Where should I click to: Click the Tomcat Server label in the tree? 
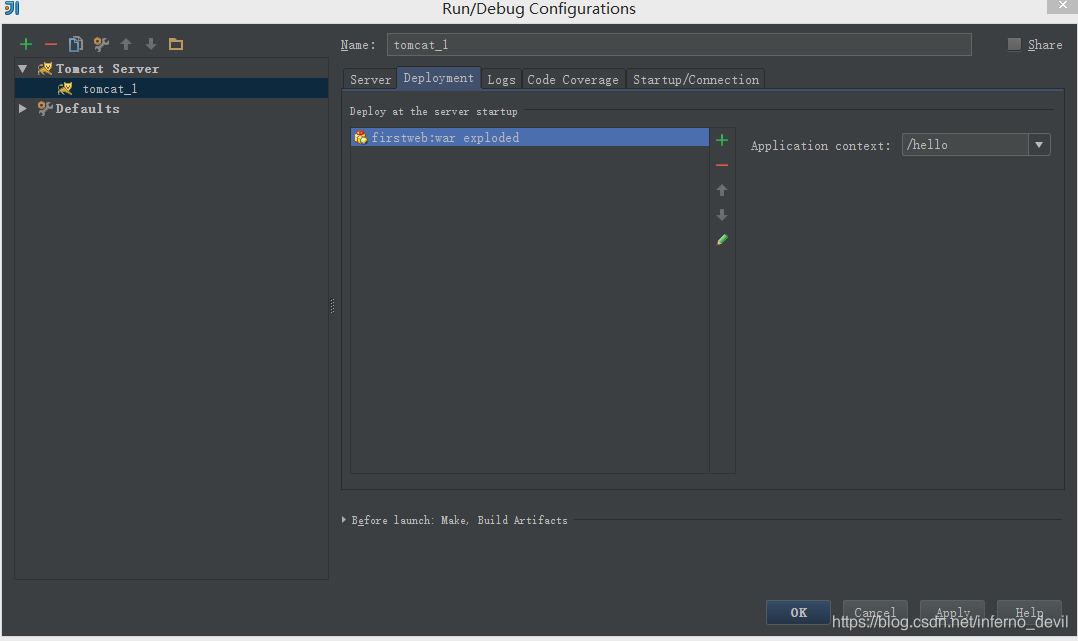107,69
